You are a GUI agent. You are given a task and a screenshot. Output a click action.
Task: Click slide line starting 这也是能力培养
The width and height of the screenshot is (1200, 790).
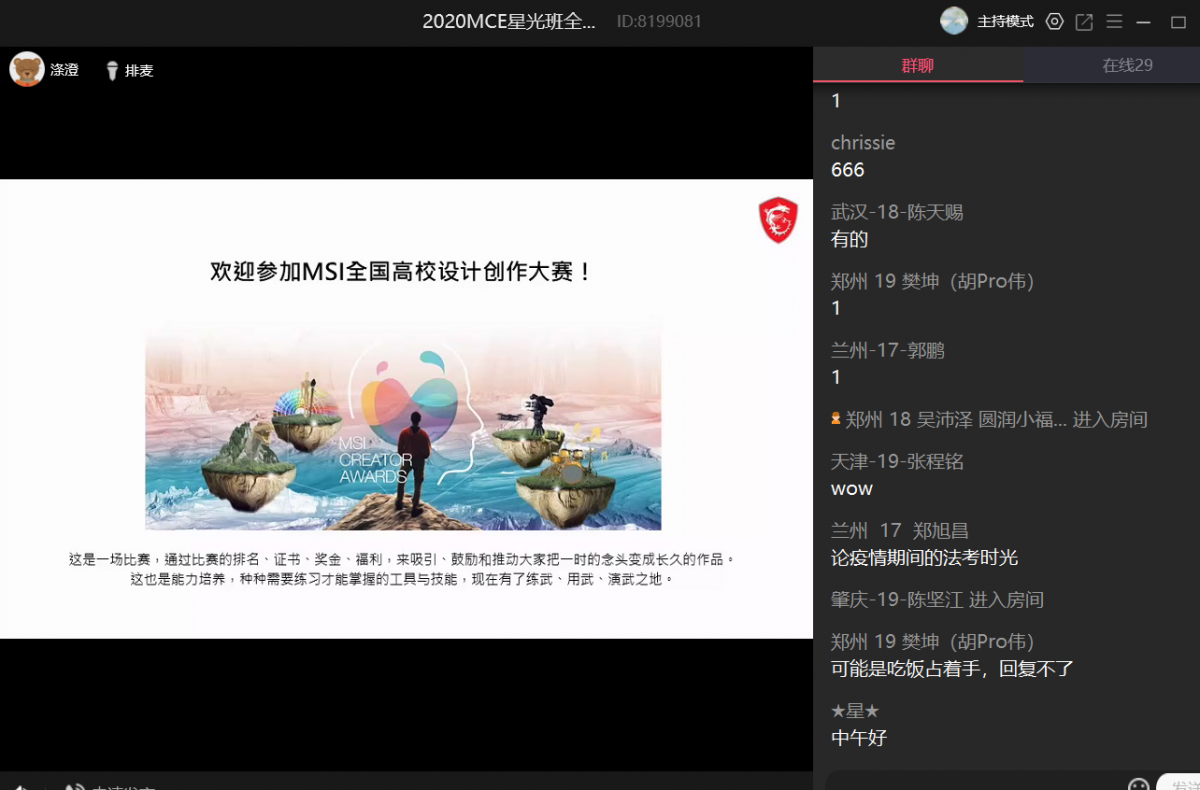point(402,579)
